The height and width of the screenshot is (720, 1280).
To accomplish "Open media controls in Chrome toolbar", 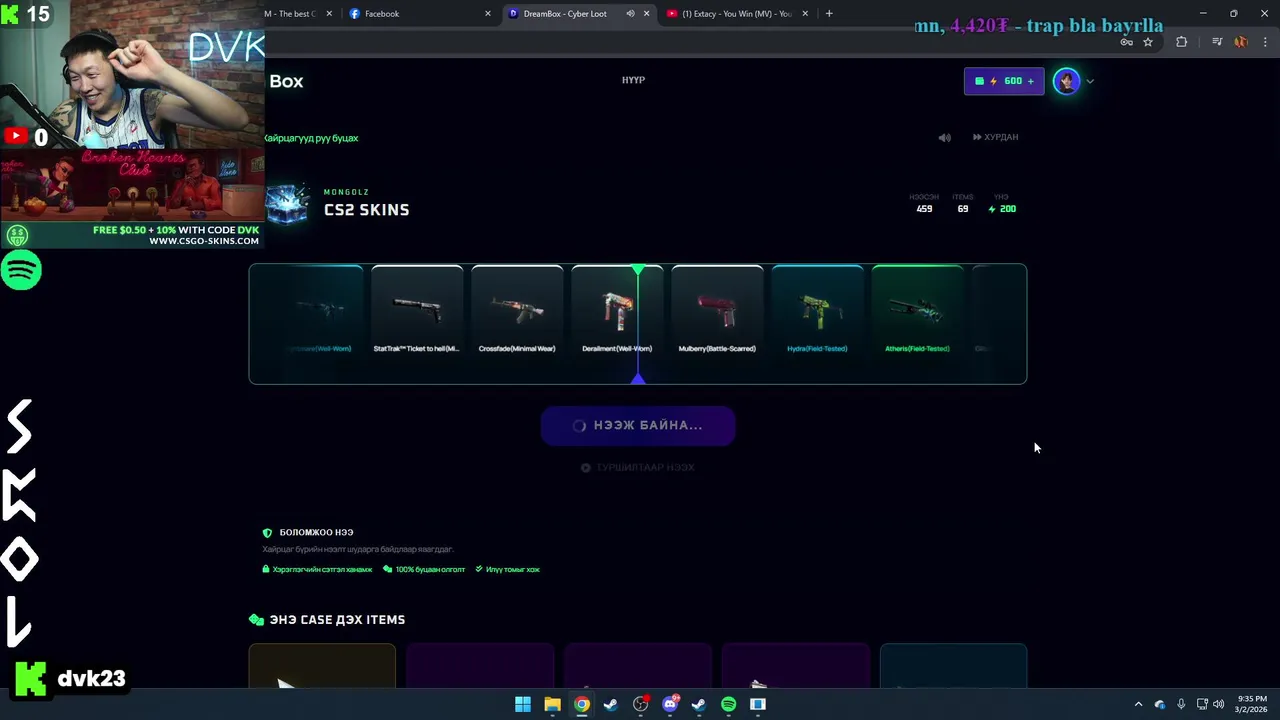I will [1217, 42].
